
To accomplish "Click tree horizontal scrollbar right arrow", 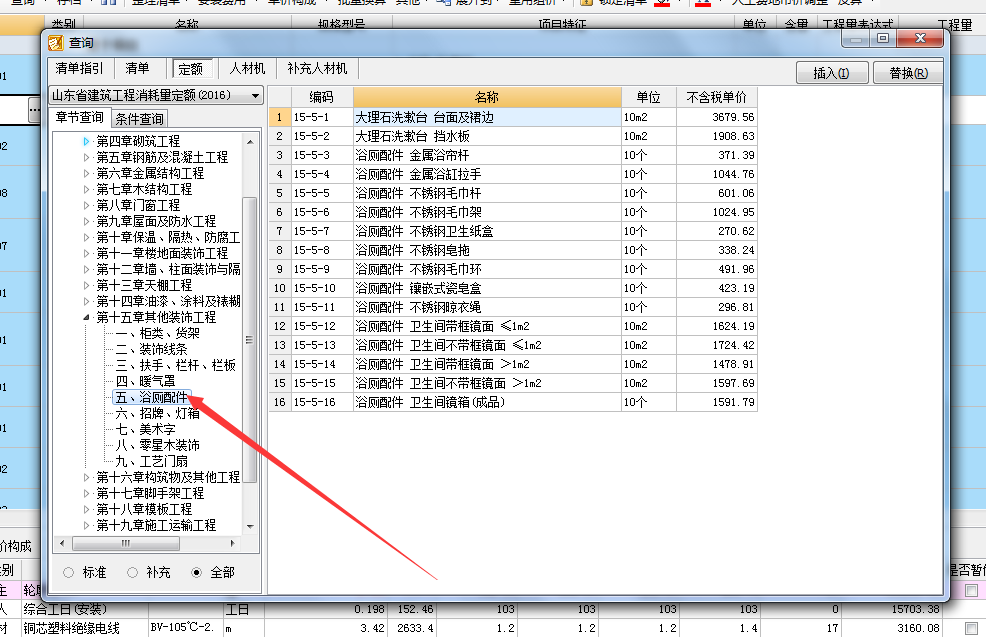I will 233,543.
